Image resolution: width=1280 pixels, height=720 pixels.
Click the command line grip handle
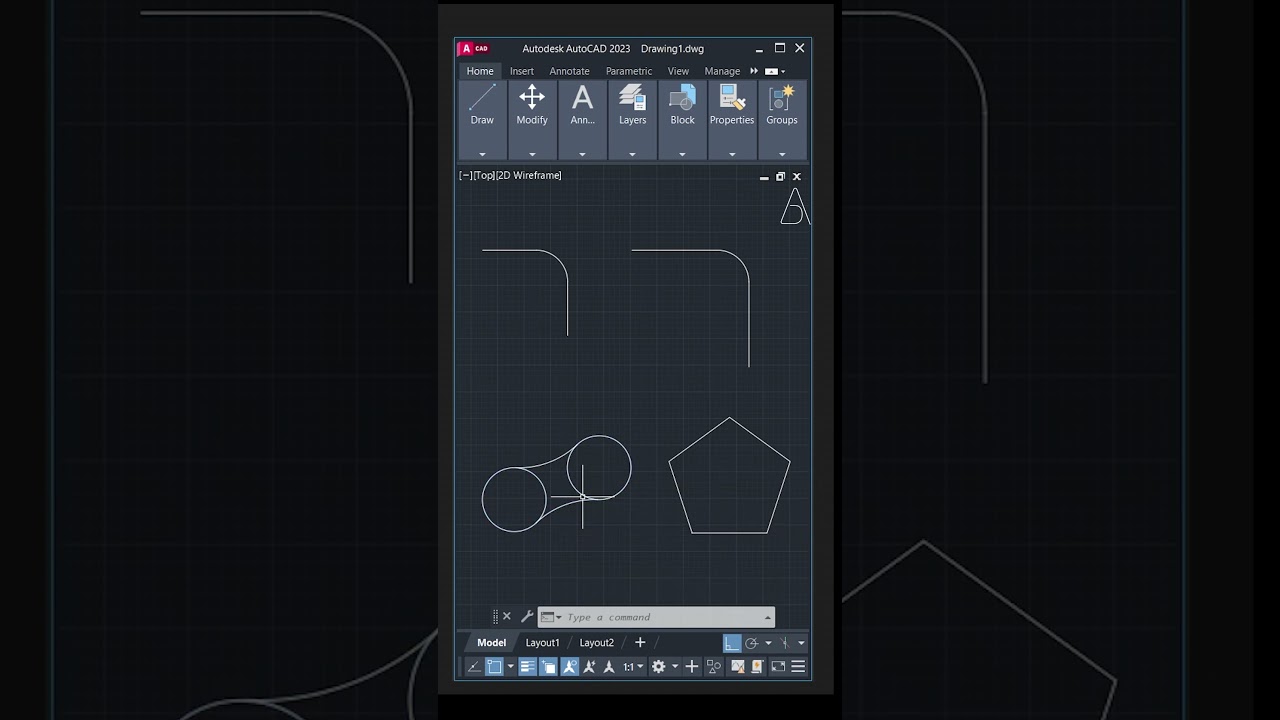(x=495, y=617)
